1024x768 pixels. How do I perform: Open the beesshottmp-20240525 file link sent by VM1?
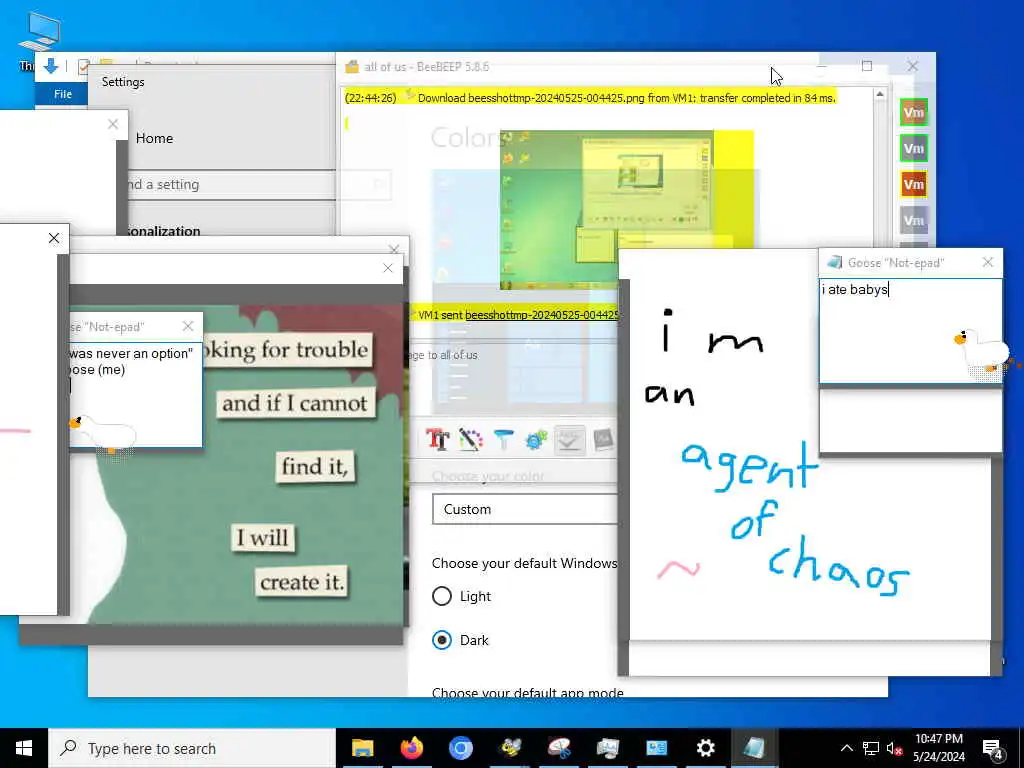[x=541, y=315]
